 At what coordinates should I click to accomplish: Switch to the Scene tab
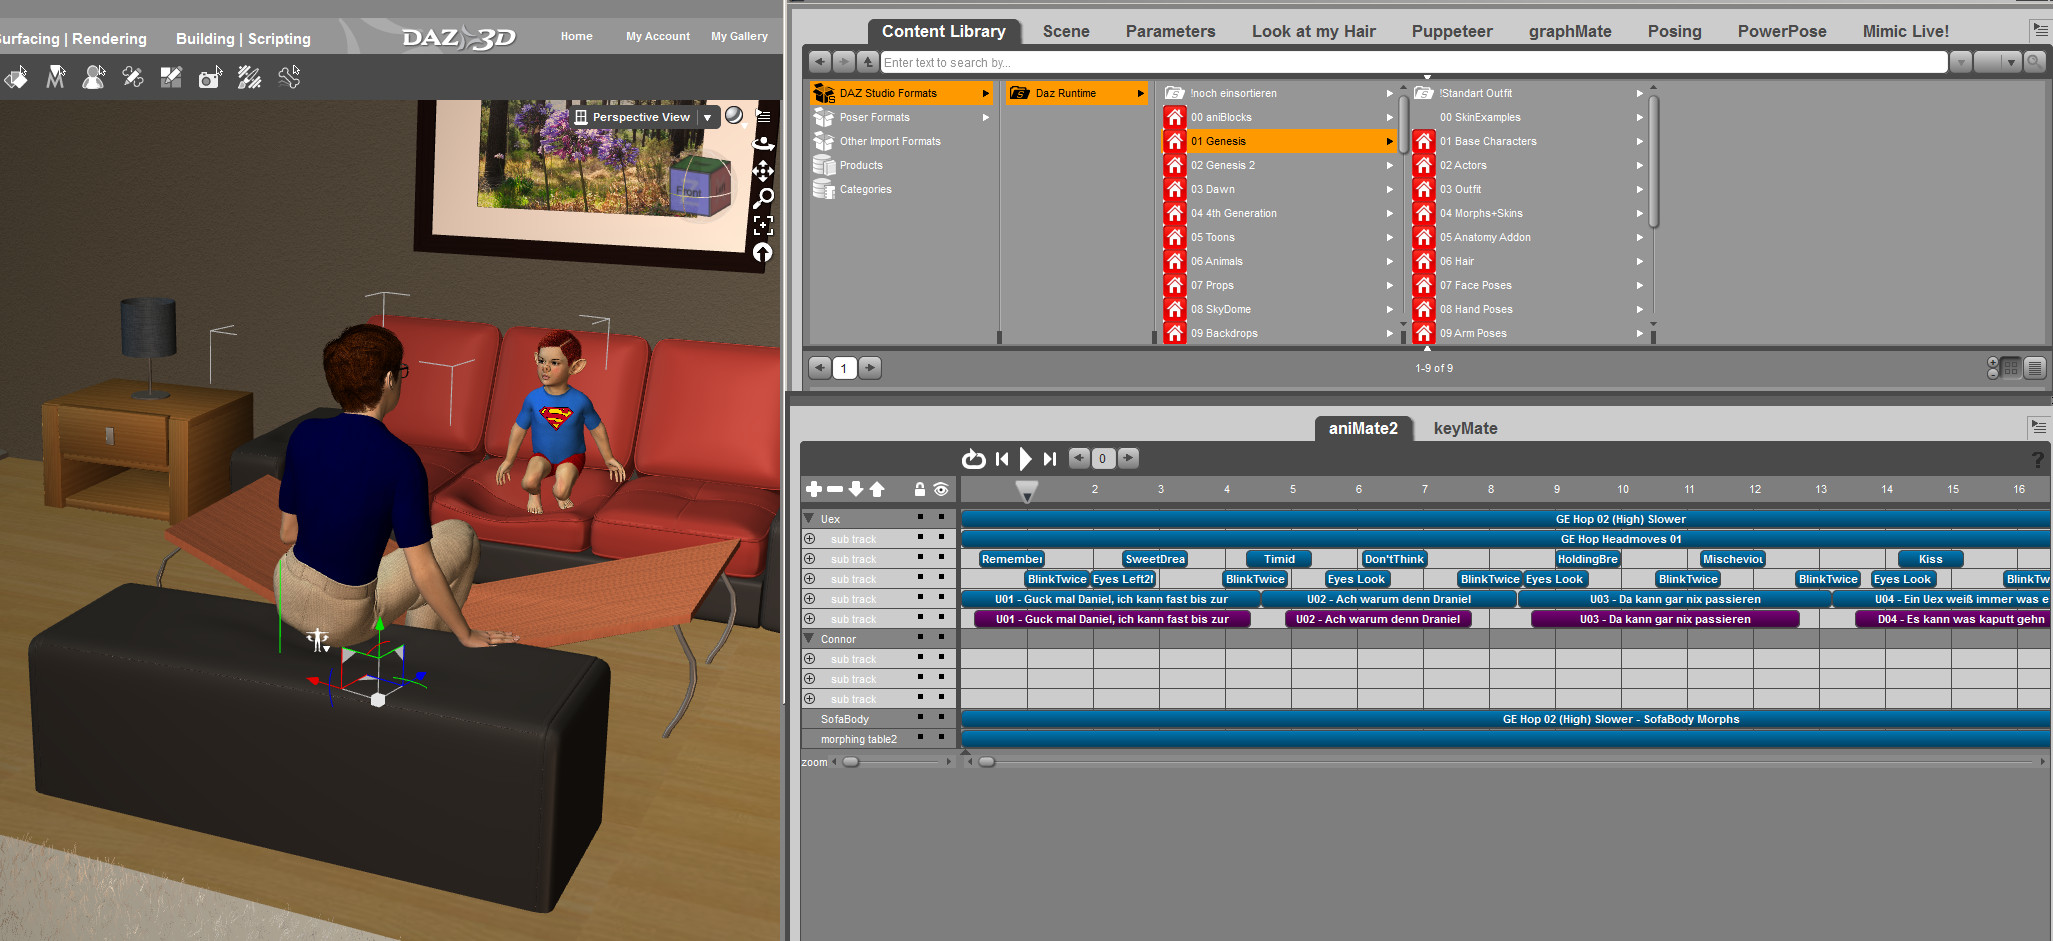[1066, 31]
